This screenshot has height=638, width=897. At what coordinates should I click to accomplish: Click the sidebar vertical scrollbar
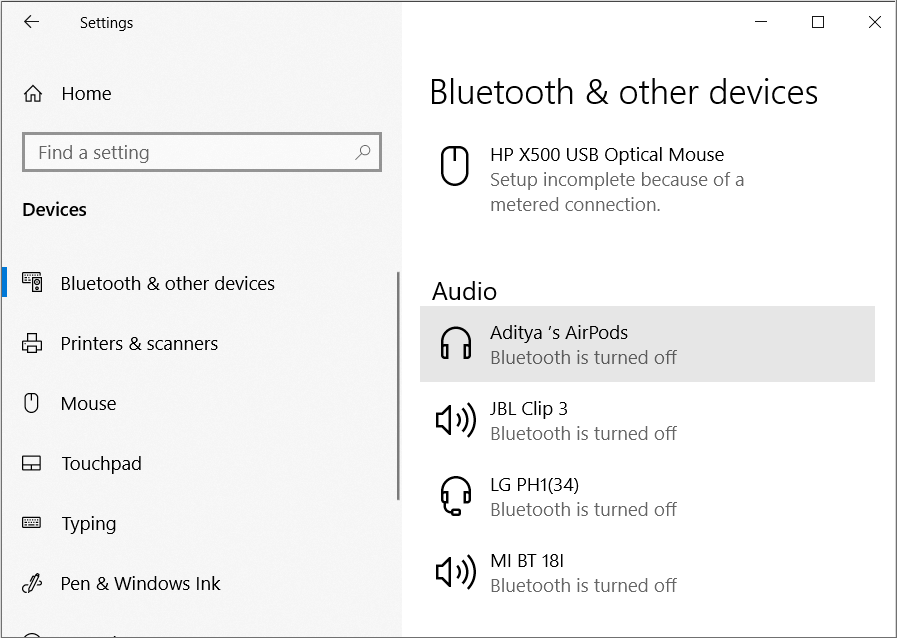click(x=398, y=386)
